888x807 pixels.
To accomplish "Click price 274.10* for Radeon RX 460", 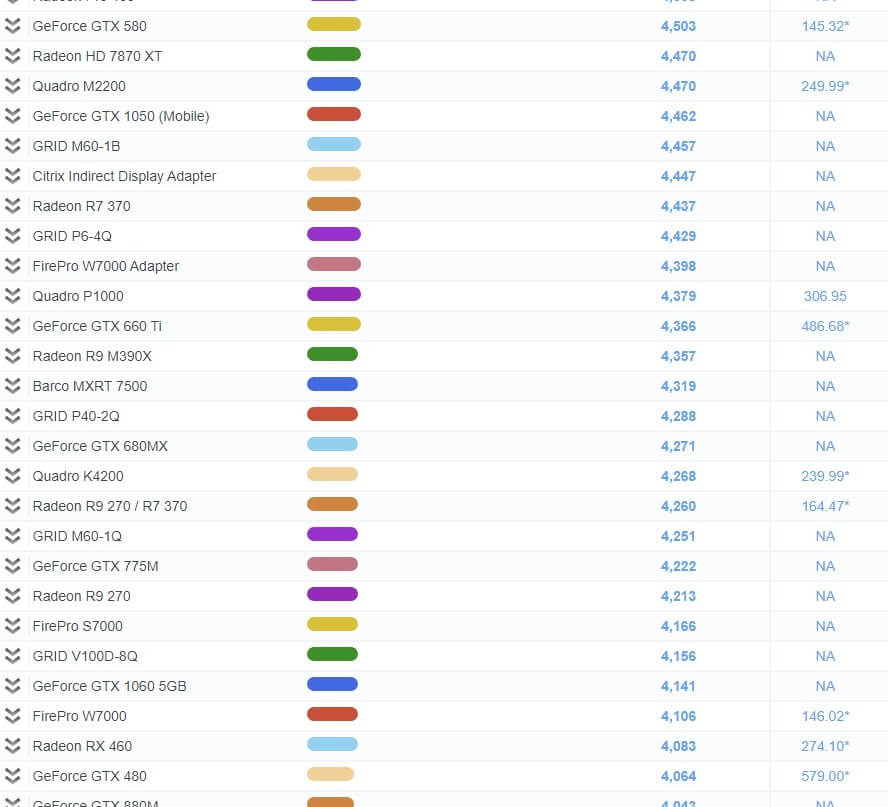I will click(825, 746).
